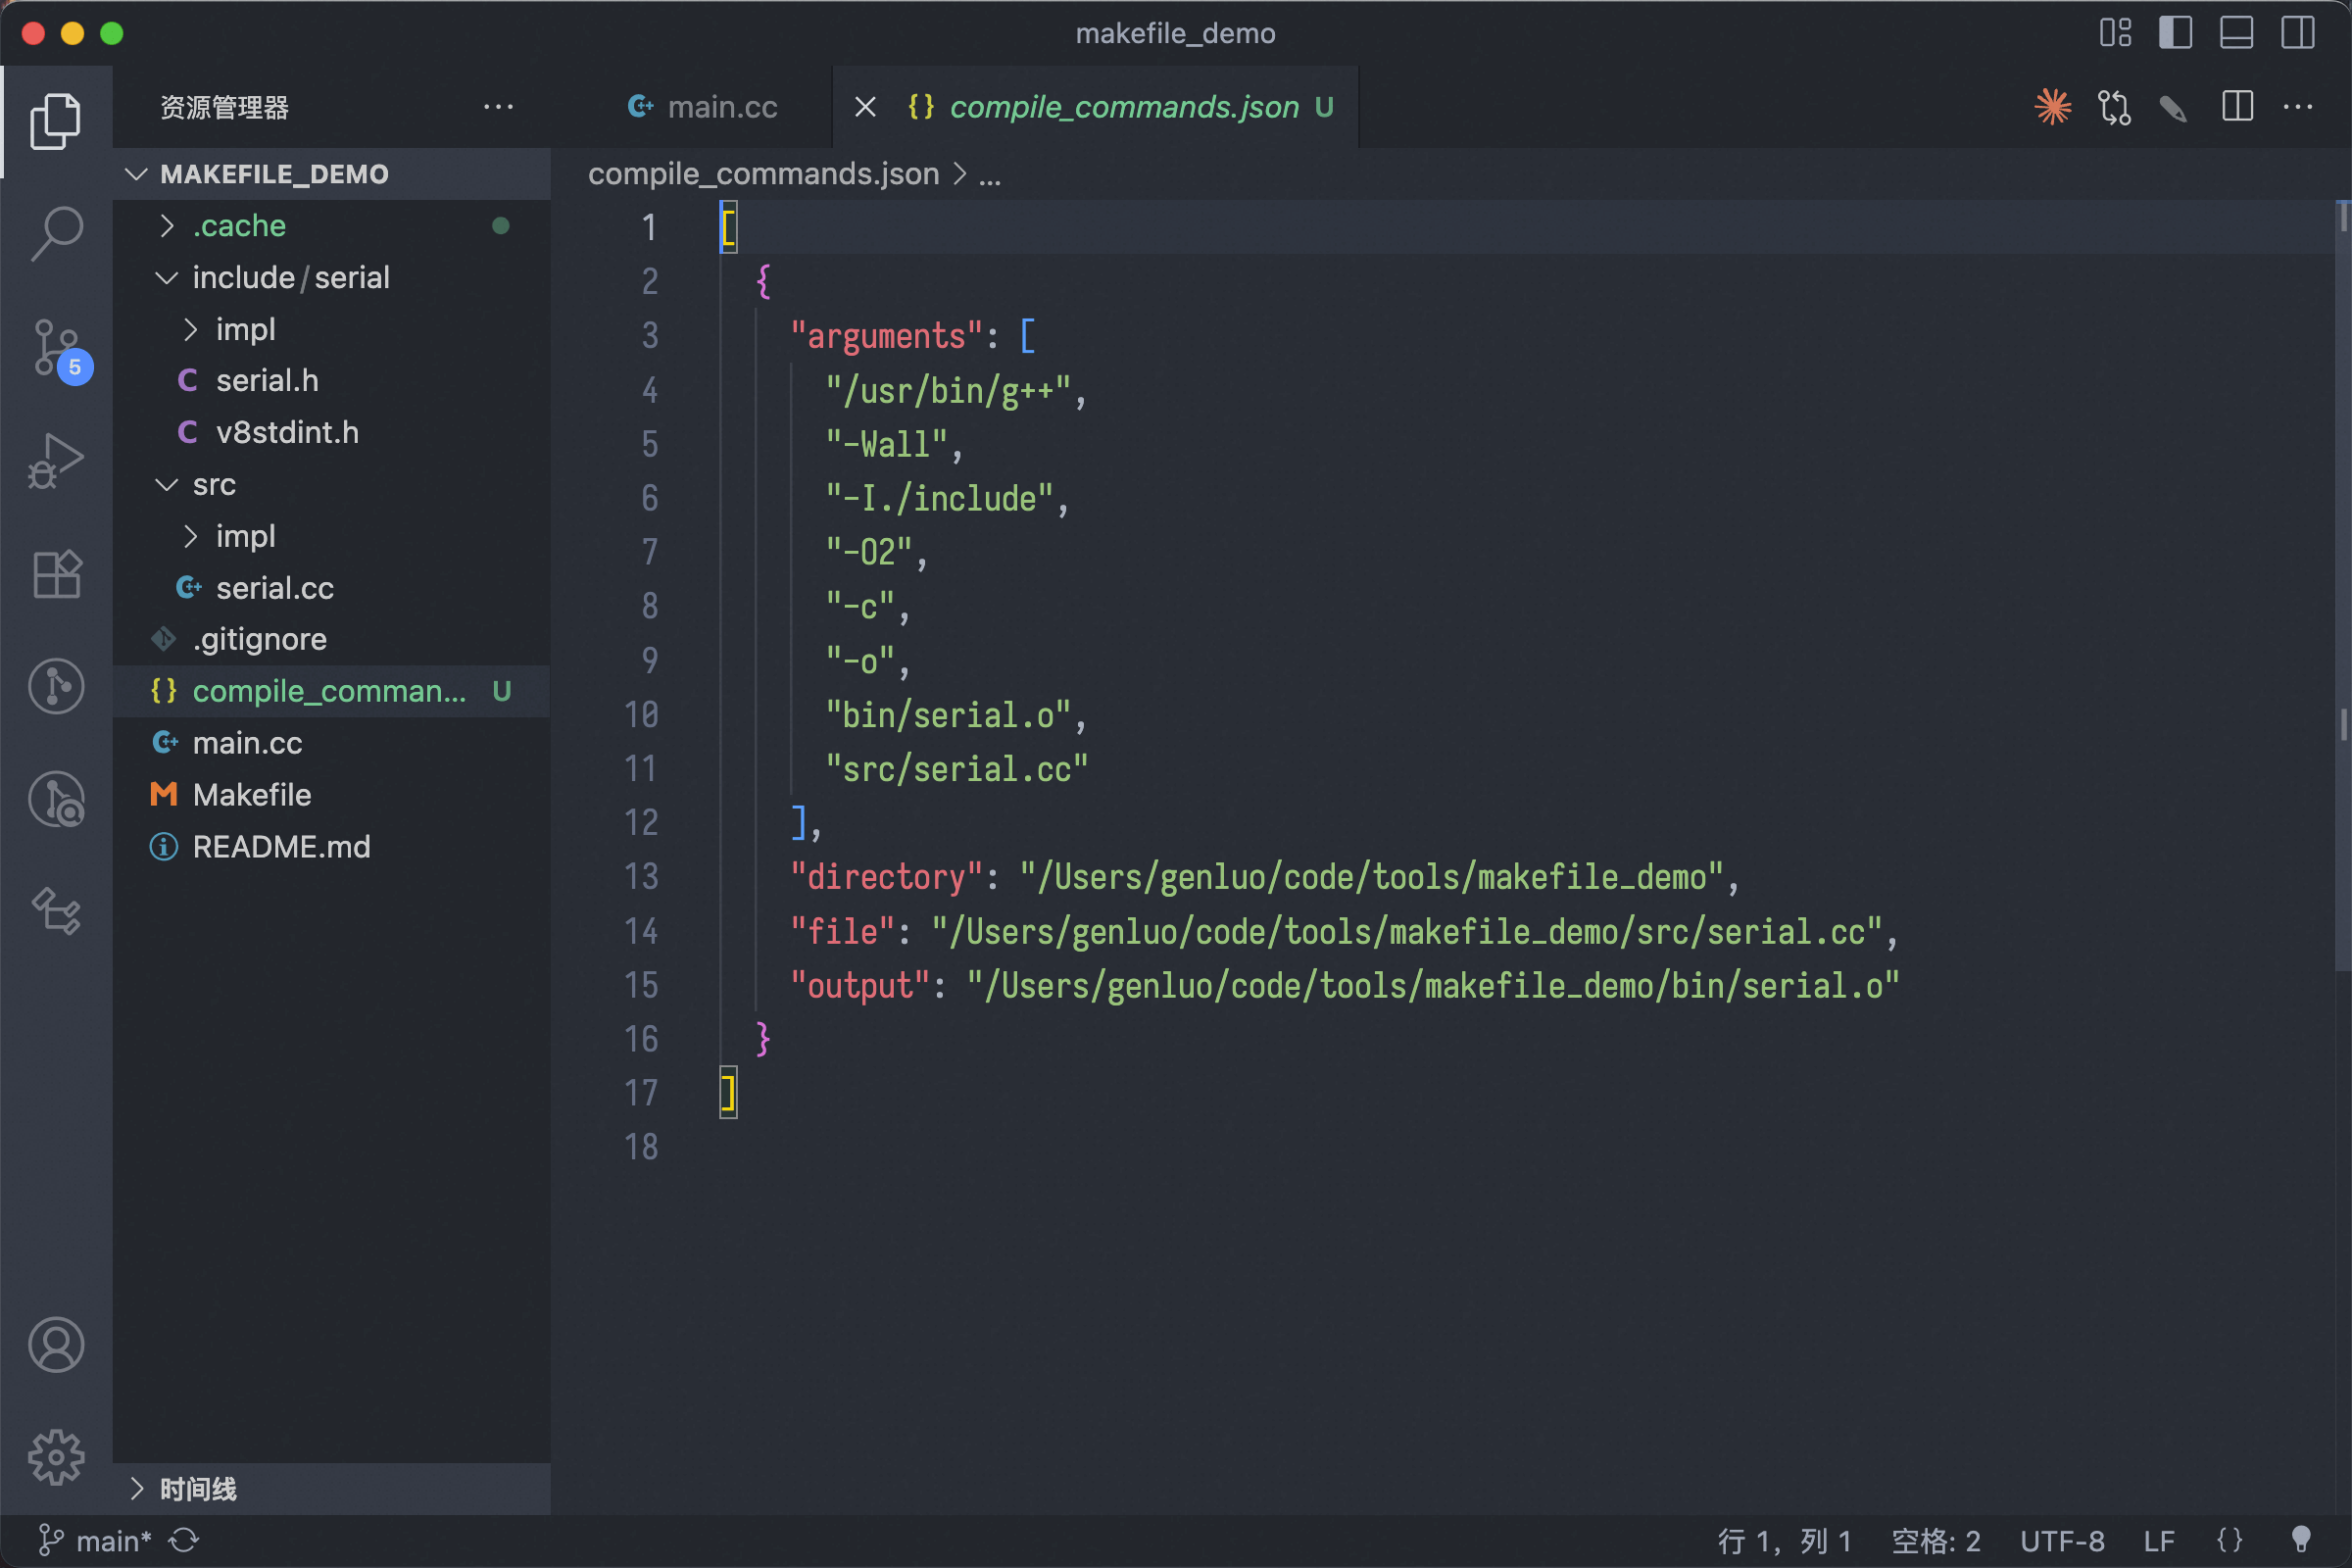Screen dimensions: 2352x1568
Task: Open the Extensions view
Action: coord(56,573)
